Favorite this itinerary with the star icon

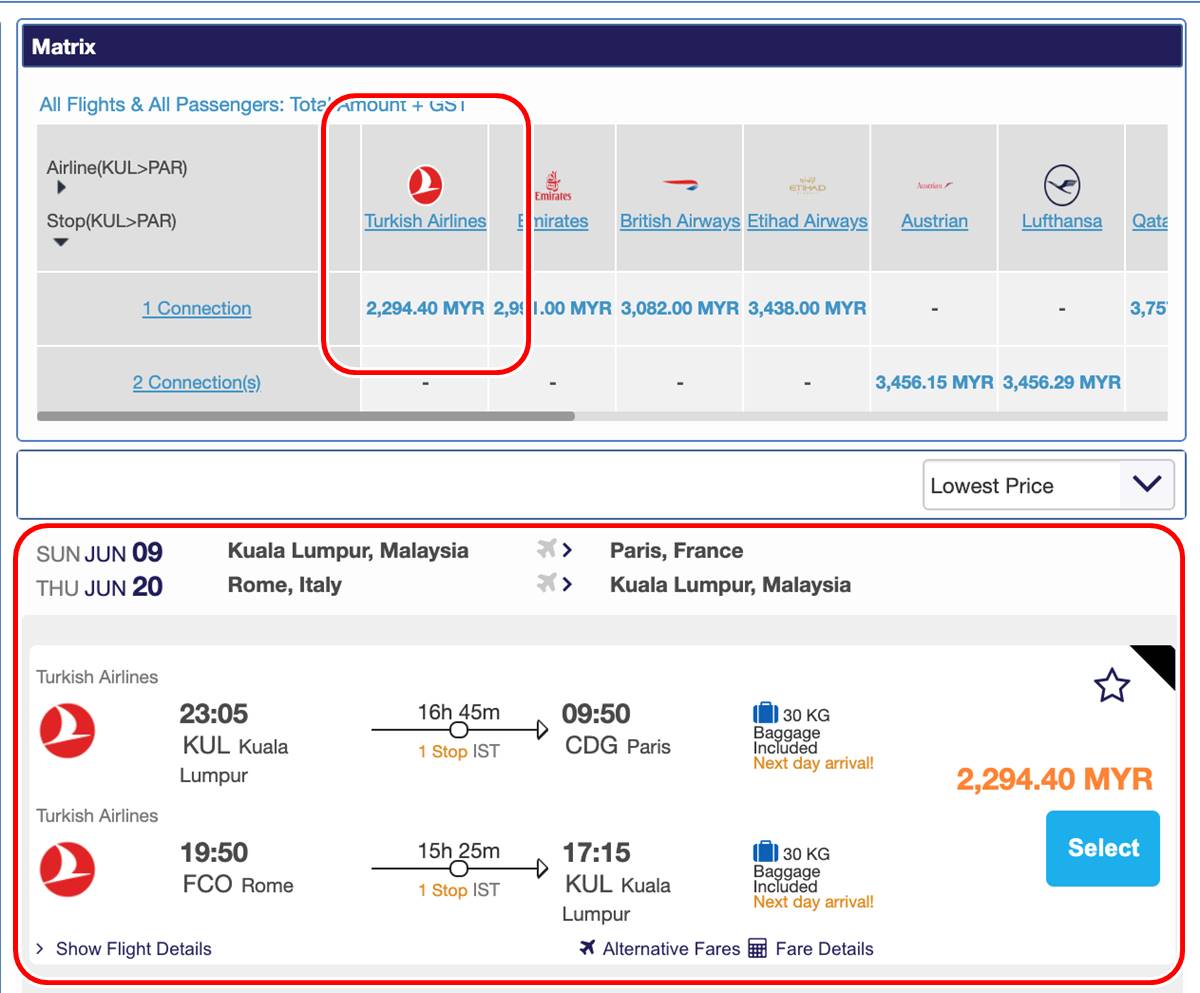coord(1111,686)
